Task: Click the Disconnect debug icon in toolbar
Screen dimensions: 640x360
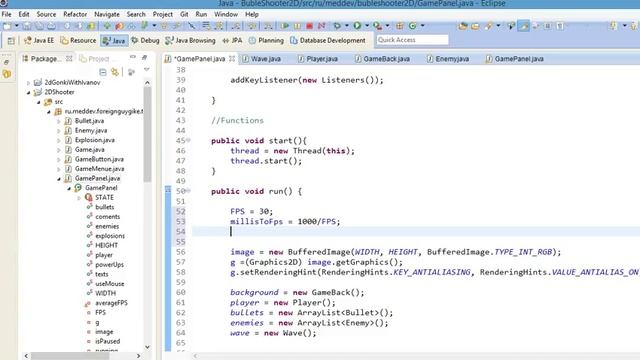Action: [x=322, y=26]
